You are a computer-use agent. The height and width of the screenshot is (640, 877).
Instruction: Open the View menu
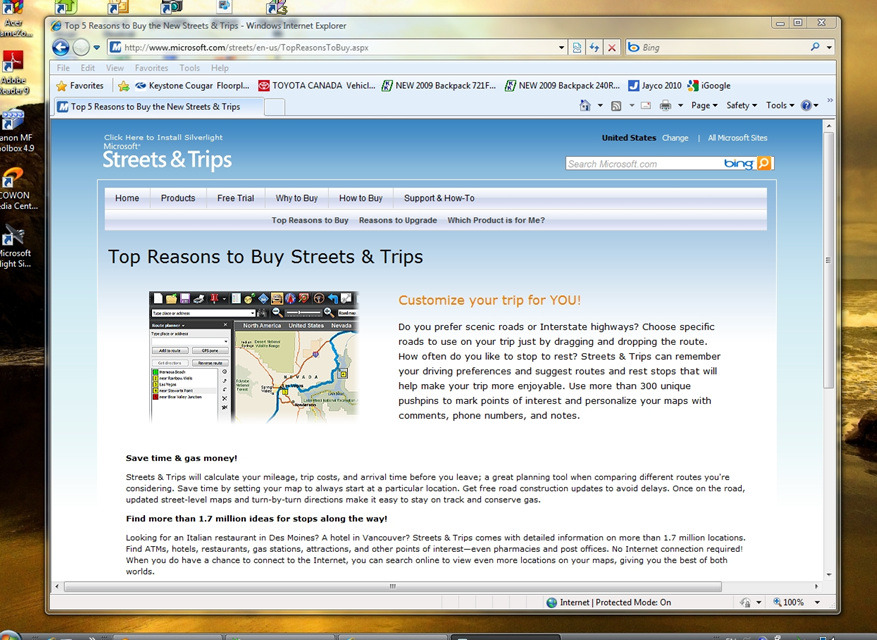pyautogui.click(x=115, y=68)
